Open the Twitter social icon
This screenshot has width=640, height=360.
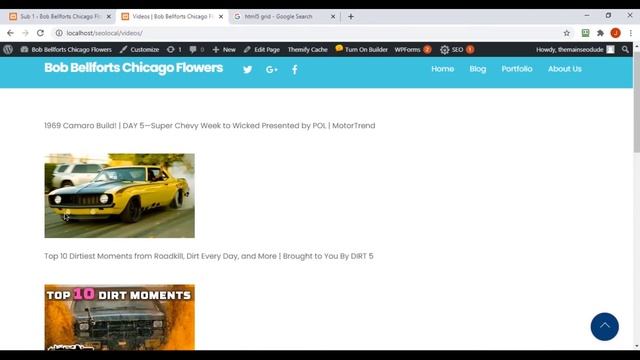click(247, 69)
